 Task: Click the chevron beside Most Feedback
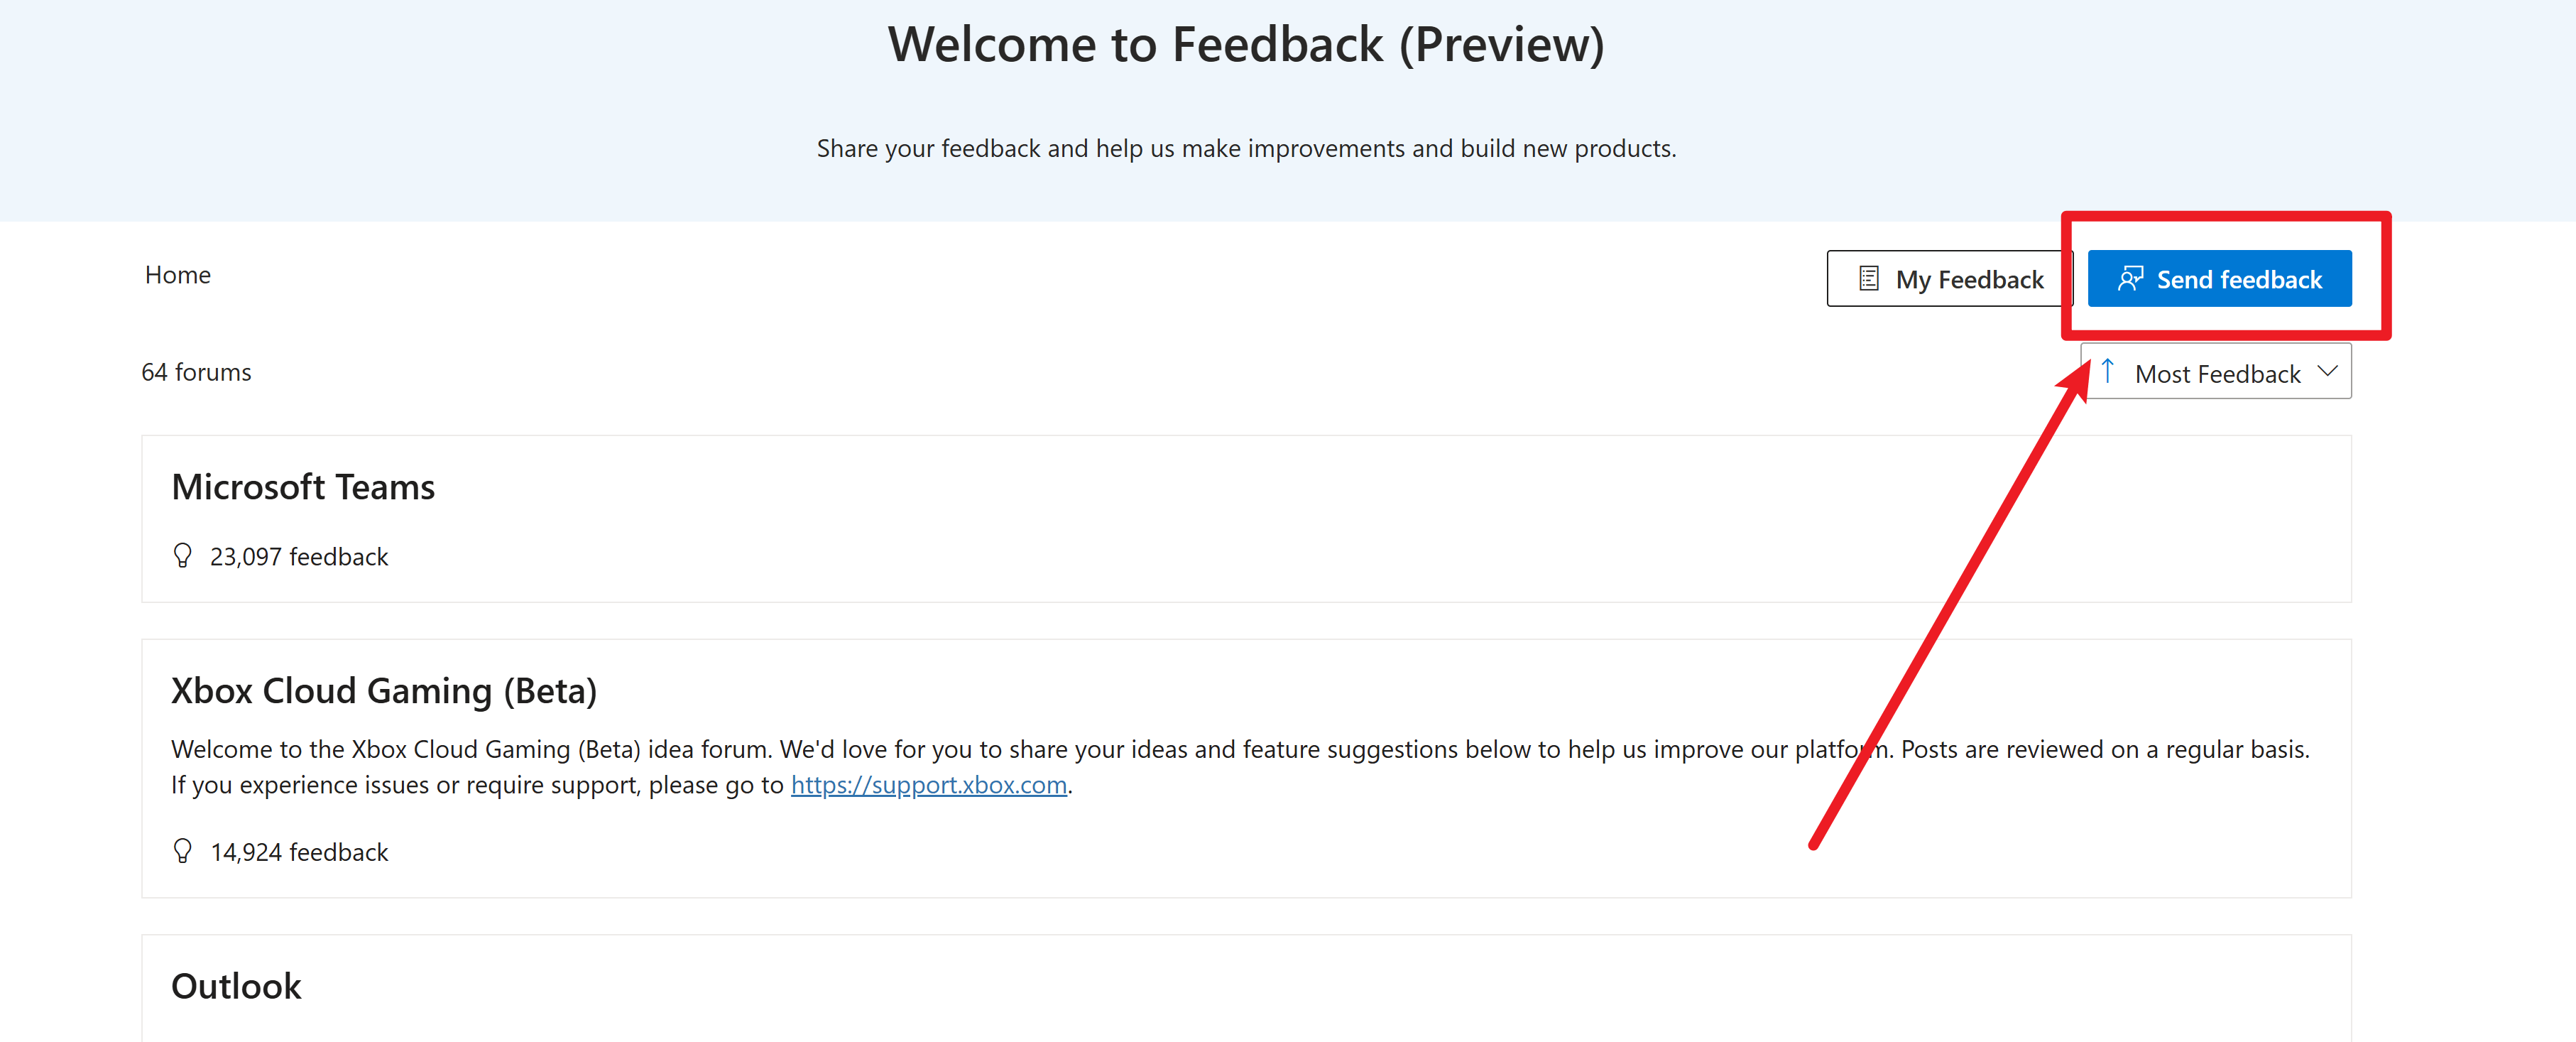(x=2328, y=372)
